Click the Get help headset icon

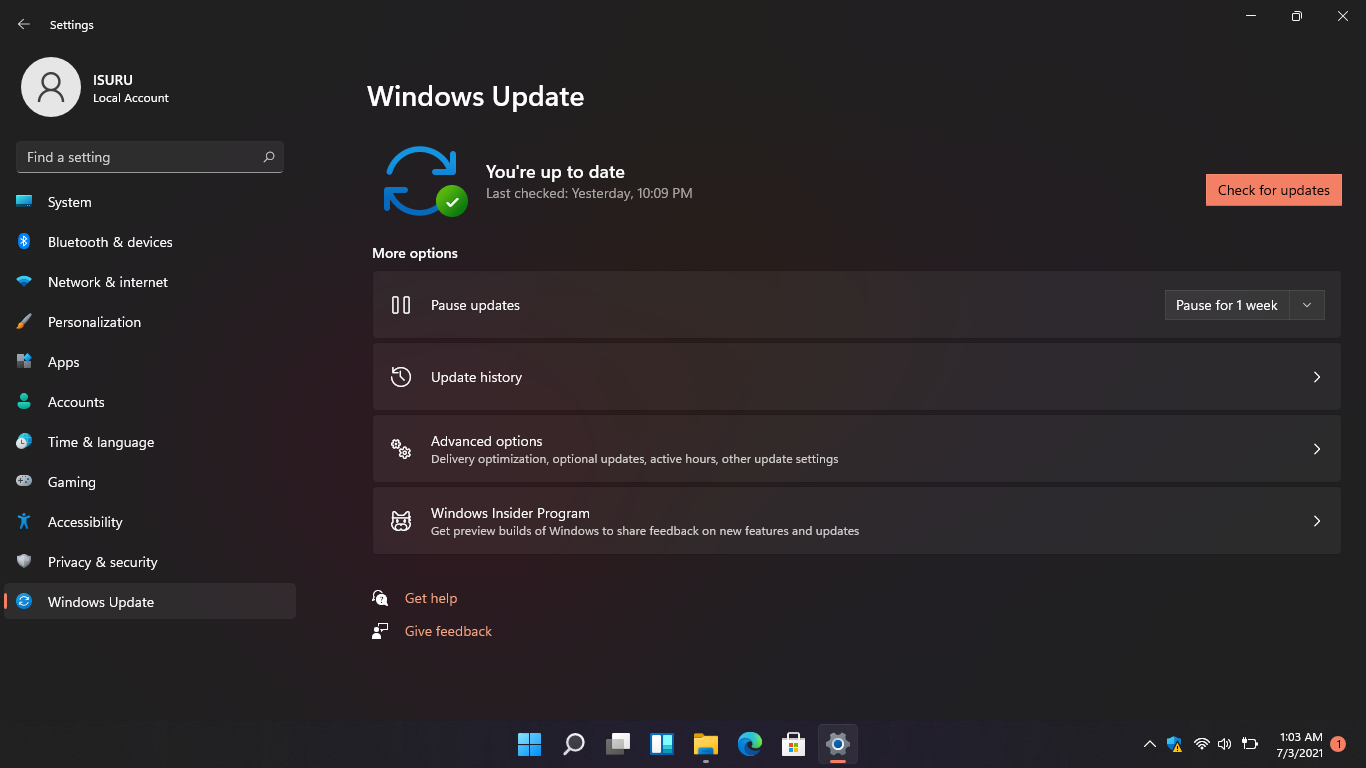pyautogui.click(x=380, y=598)
